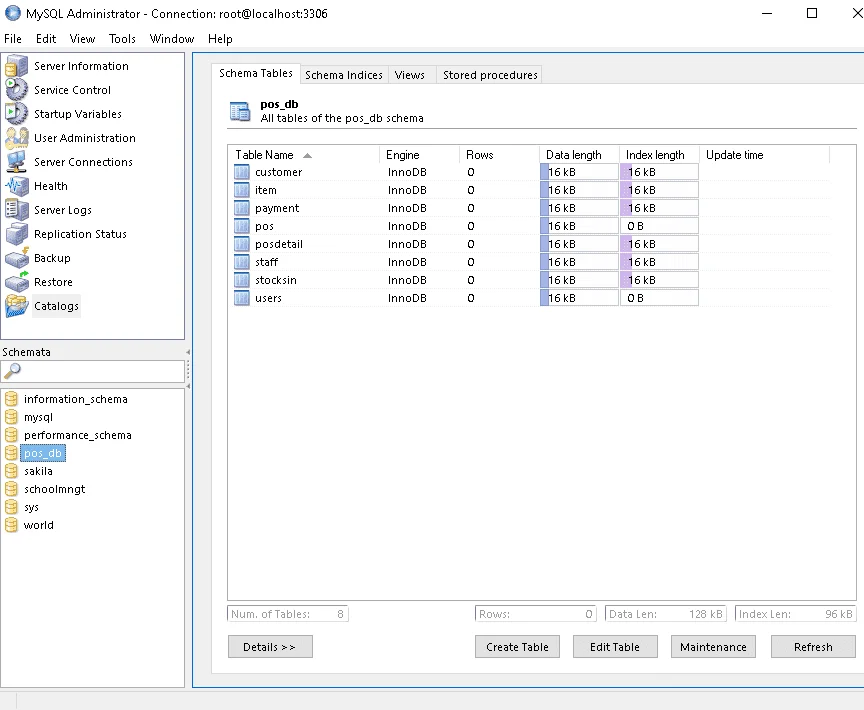Select the Server Logs icon
Image resolution: width=864 pixels, height=710 pixels.
click(x=17, y=210)
